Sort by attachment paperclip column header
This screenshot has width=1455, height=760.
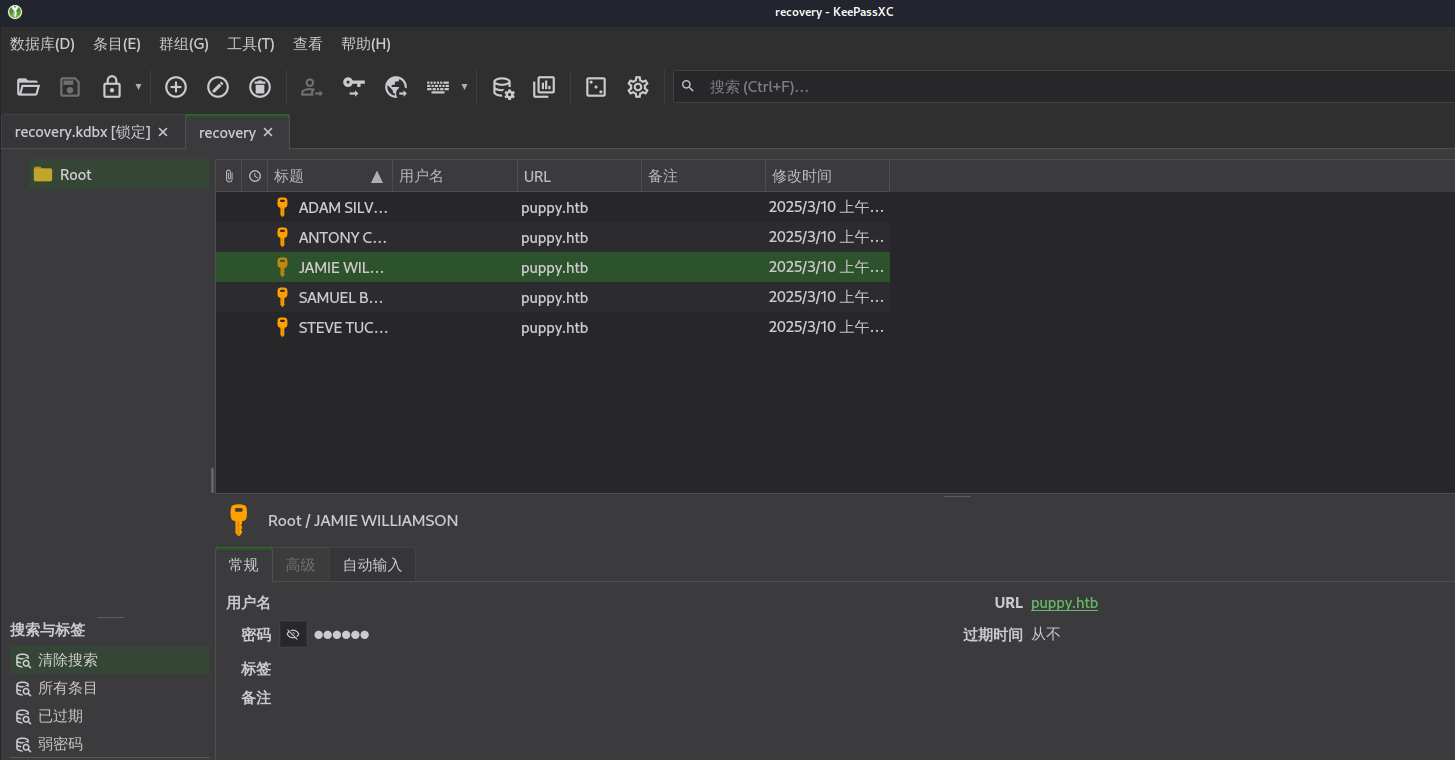[229, 176]
